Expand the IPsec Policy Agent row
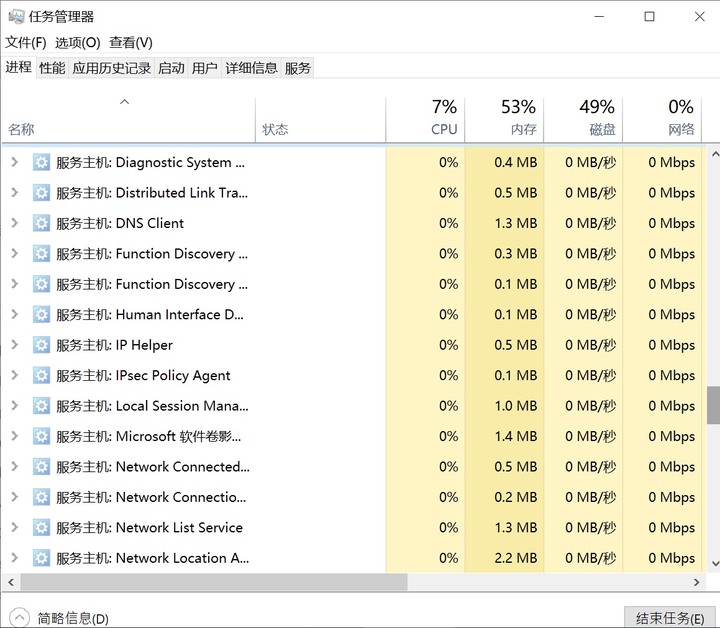720x628 pixels. 15,375
